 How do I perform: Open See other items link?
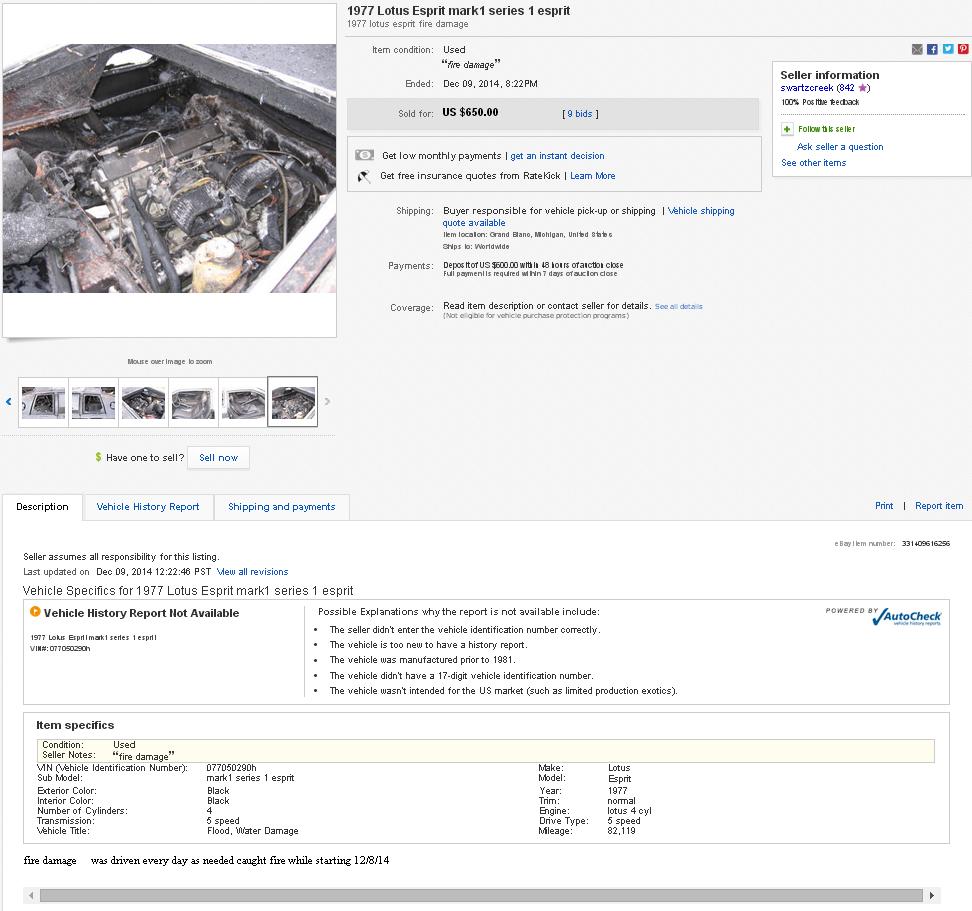[x=813, y=163]
